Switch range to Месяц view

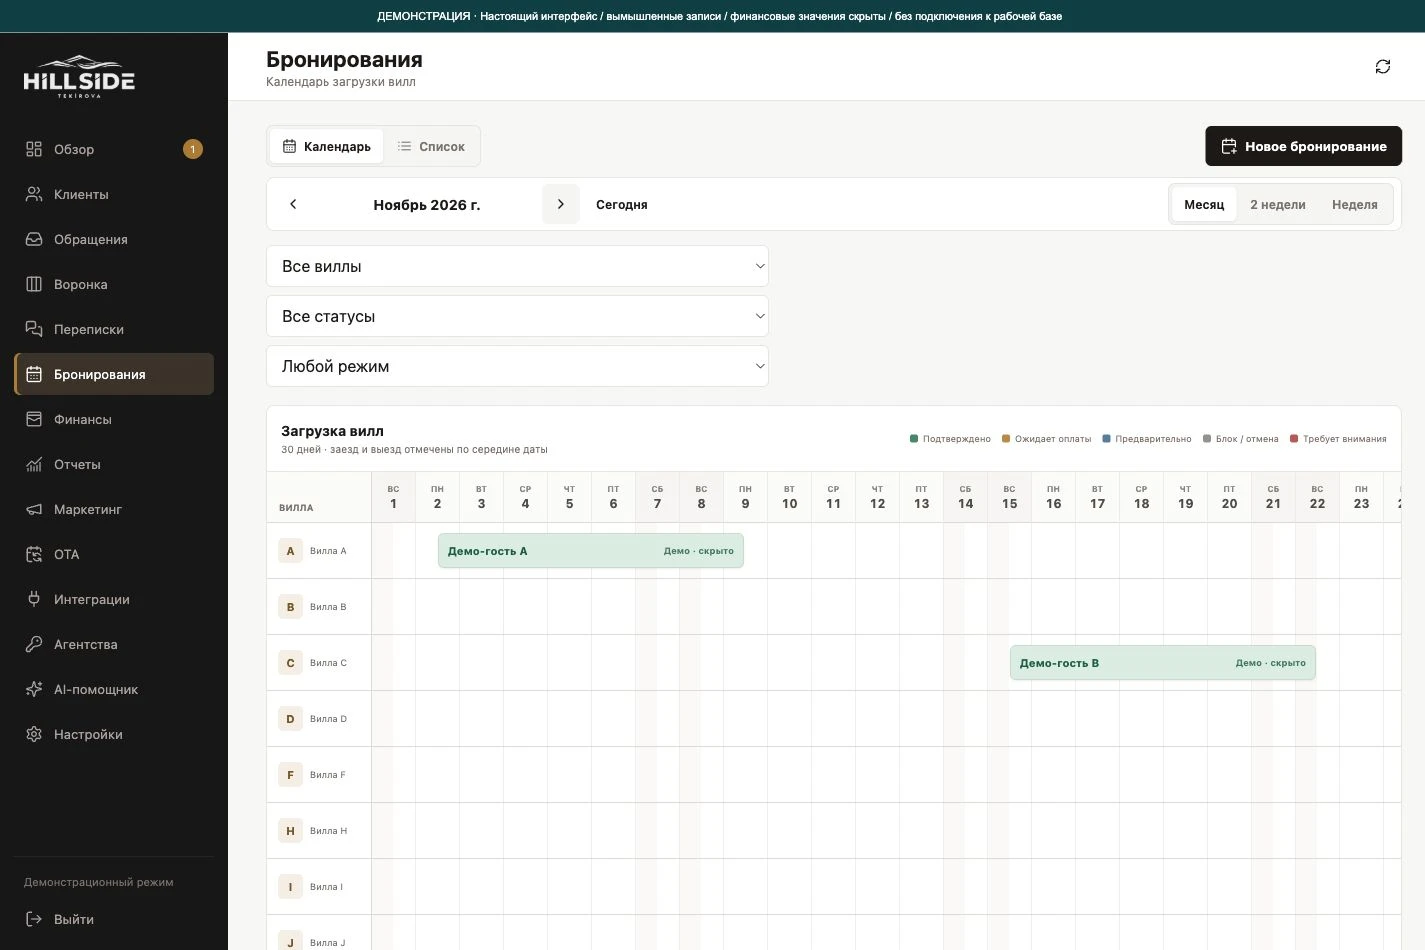[1204, 204]
